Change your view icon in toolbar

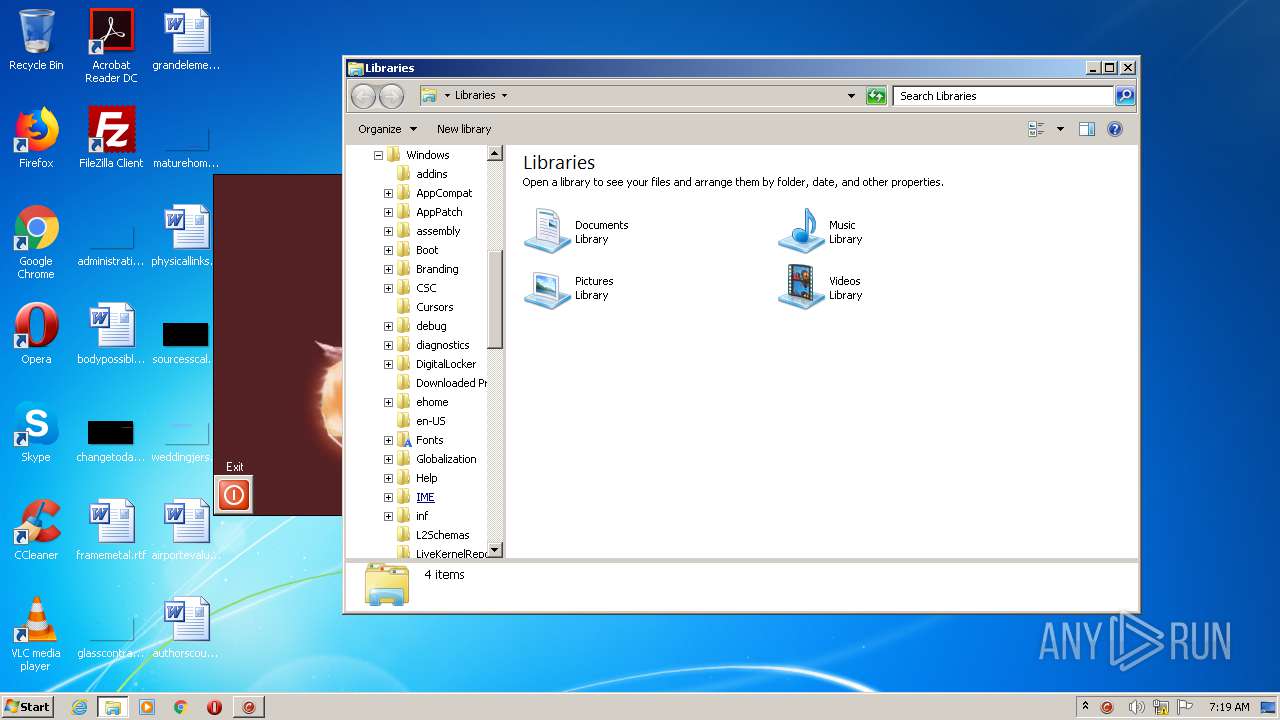click(1036, 129)
